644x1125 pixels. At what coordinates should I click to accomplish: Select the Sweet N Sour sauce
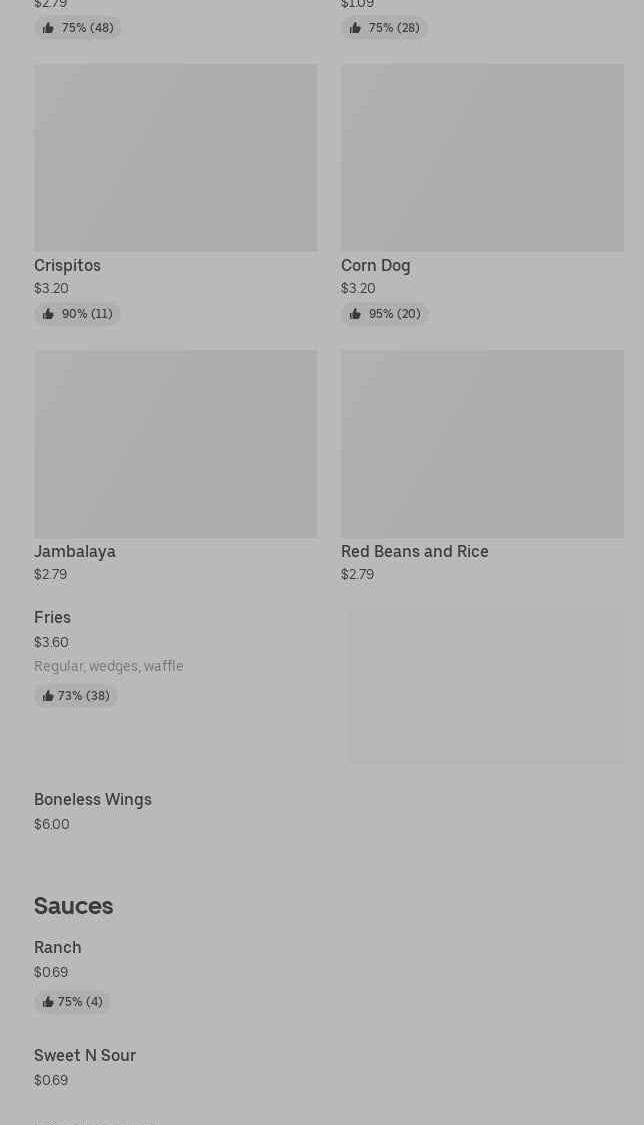click(85, 1056)
